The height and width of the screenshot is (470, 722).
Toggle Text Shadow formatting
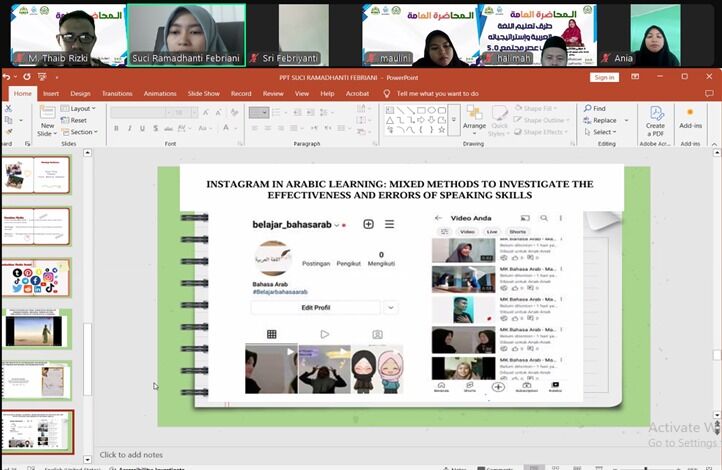156,128
